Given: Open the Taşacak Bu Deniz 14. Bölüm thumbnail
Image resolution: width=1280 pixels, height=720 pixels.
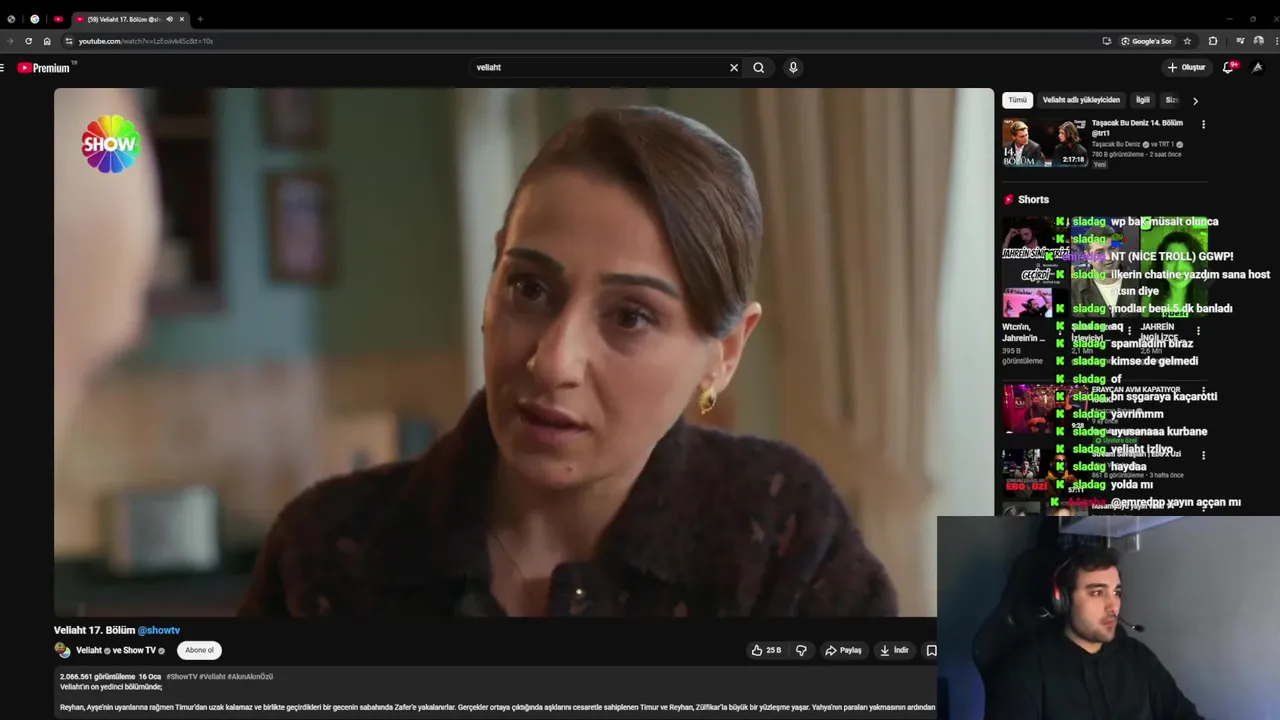Looking at the screenshot, I should coord(1044,143).
